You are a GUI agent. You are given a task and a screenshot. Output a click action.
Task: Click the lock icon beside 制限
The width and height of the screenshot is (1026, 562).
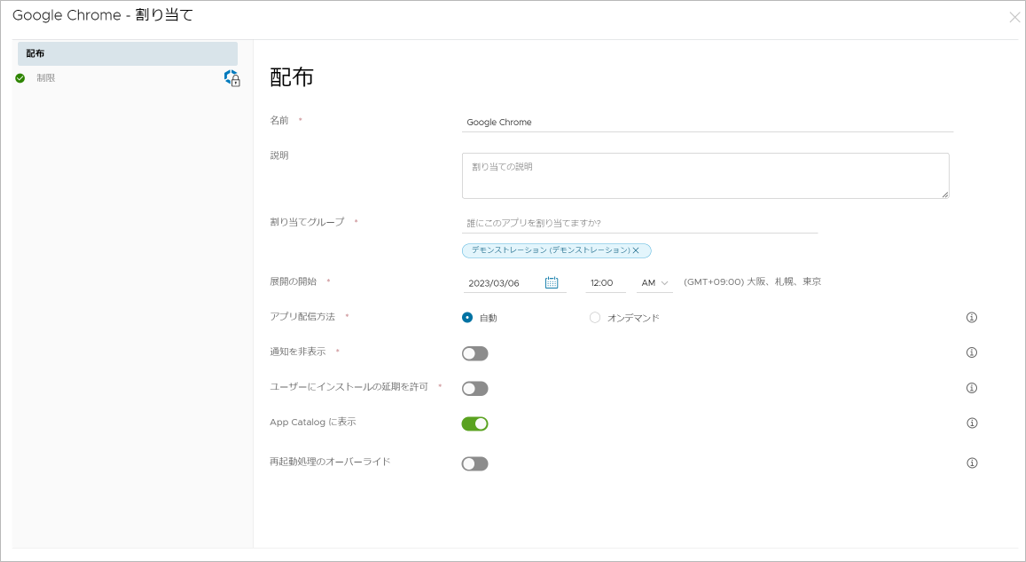coord(232,79)
